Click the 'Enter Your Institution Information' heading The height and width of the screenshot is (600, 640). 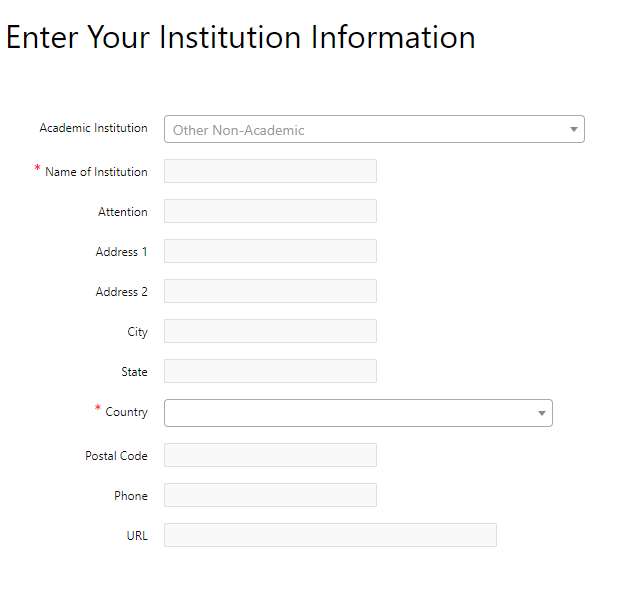(241, 37)
